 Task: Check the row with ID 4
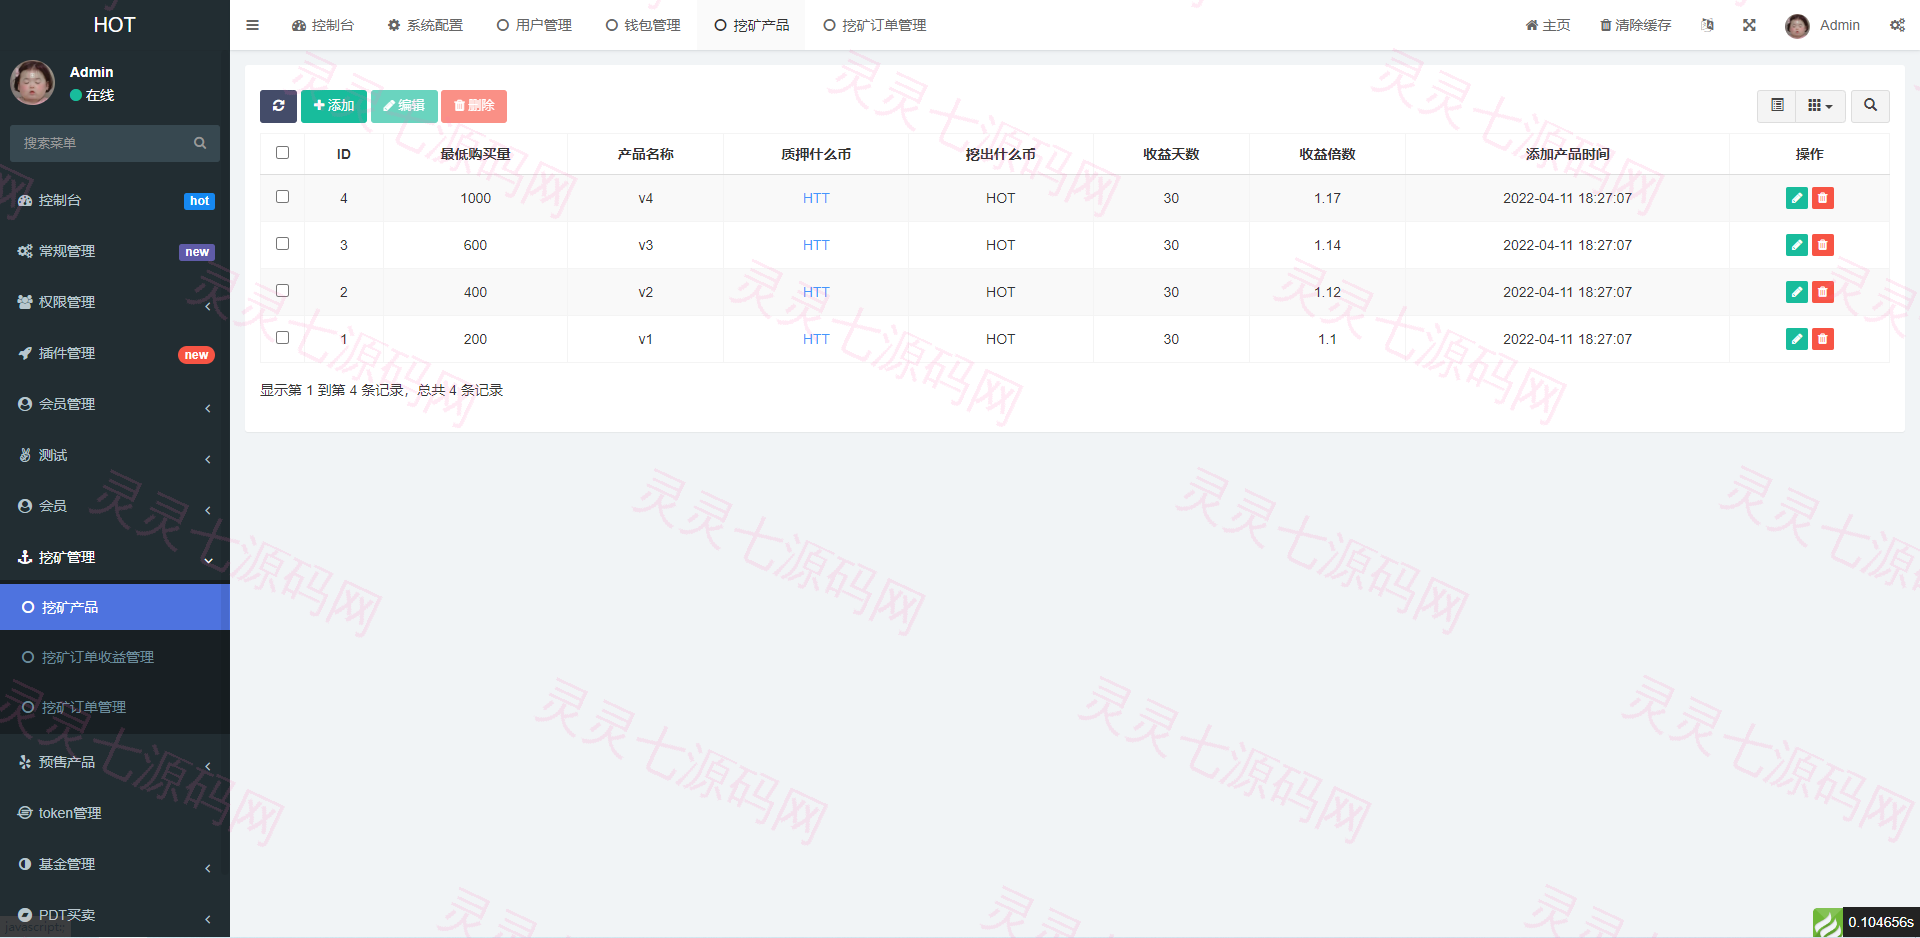point(282,197)
